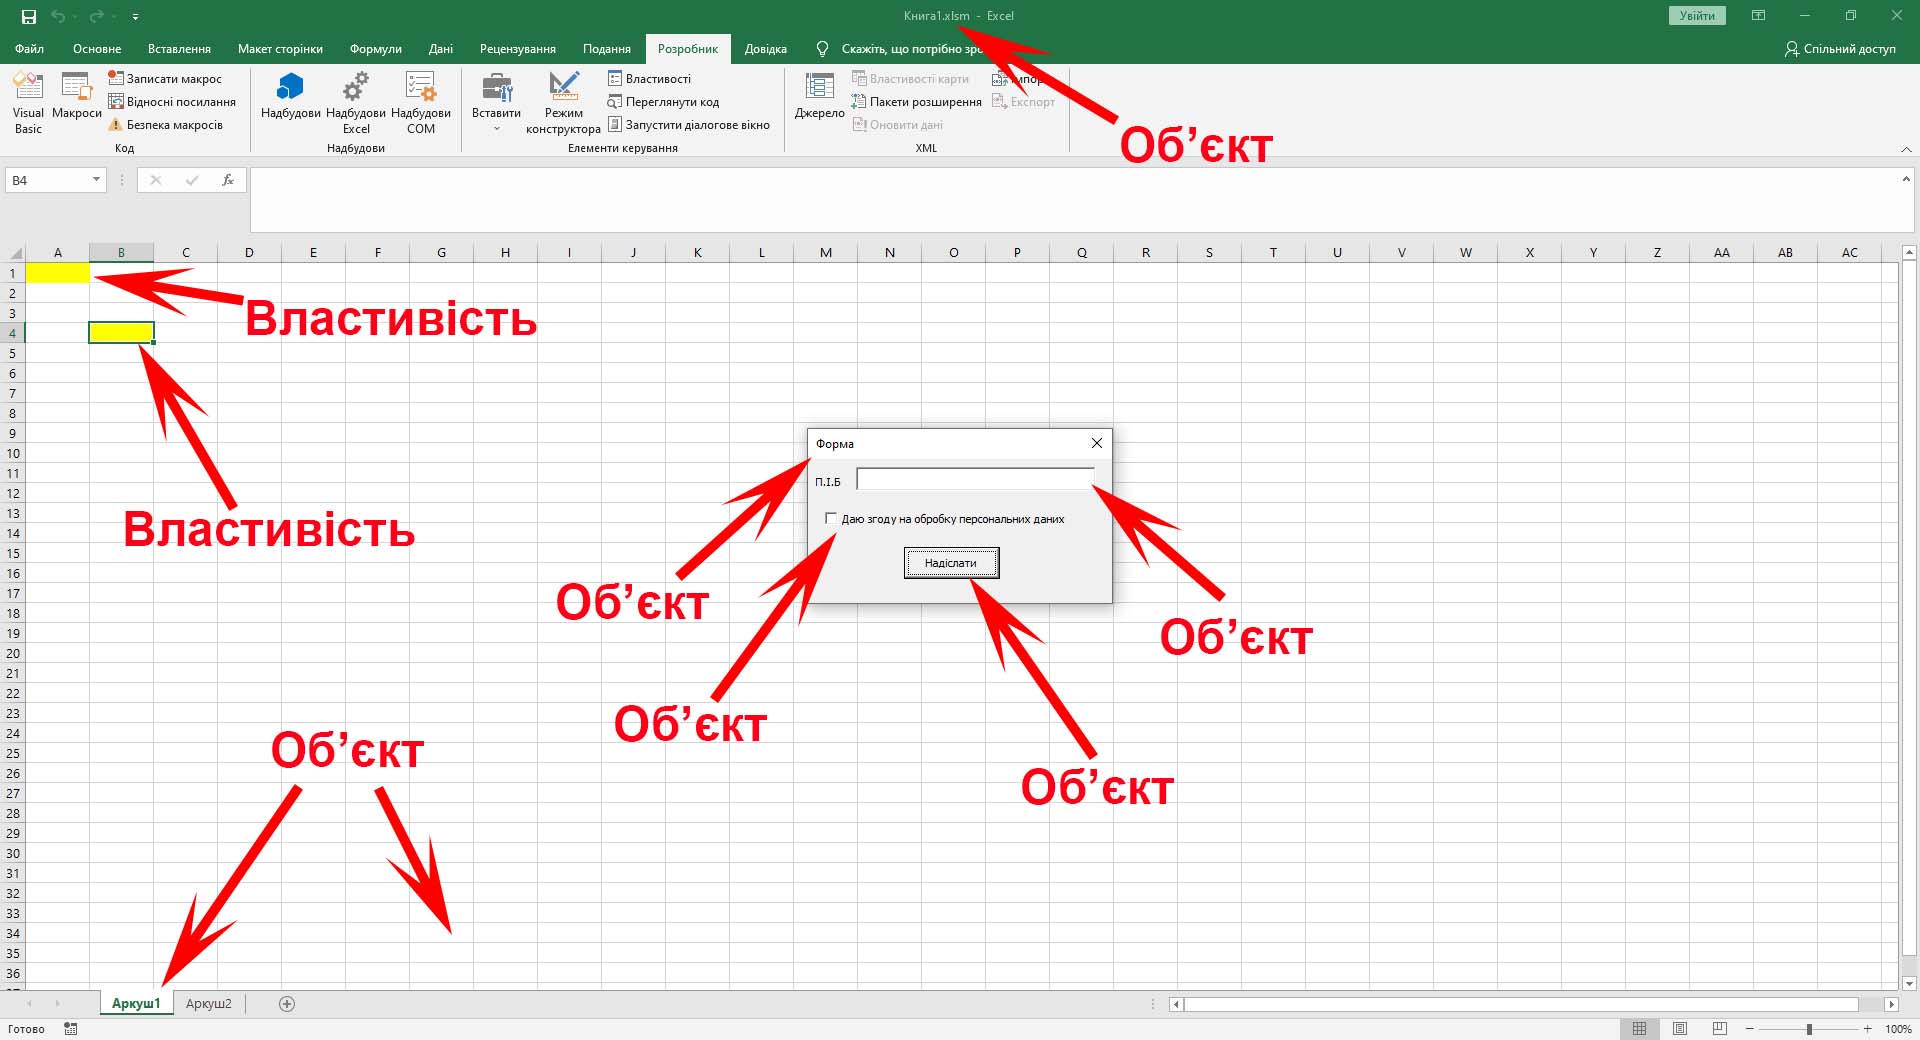Open the Макроси macros list
1920x1040 pixels.
click(x=77, y=97)
